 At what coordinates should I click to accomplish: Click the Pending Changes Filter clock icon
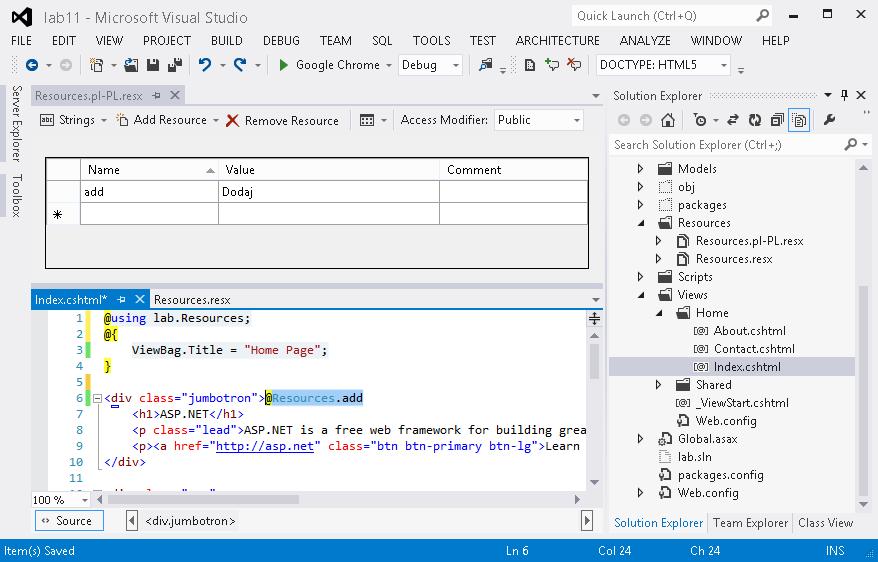[x=699, y=120]
